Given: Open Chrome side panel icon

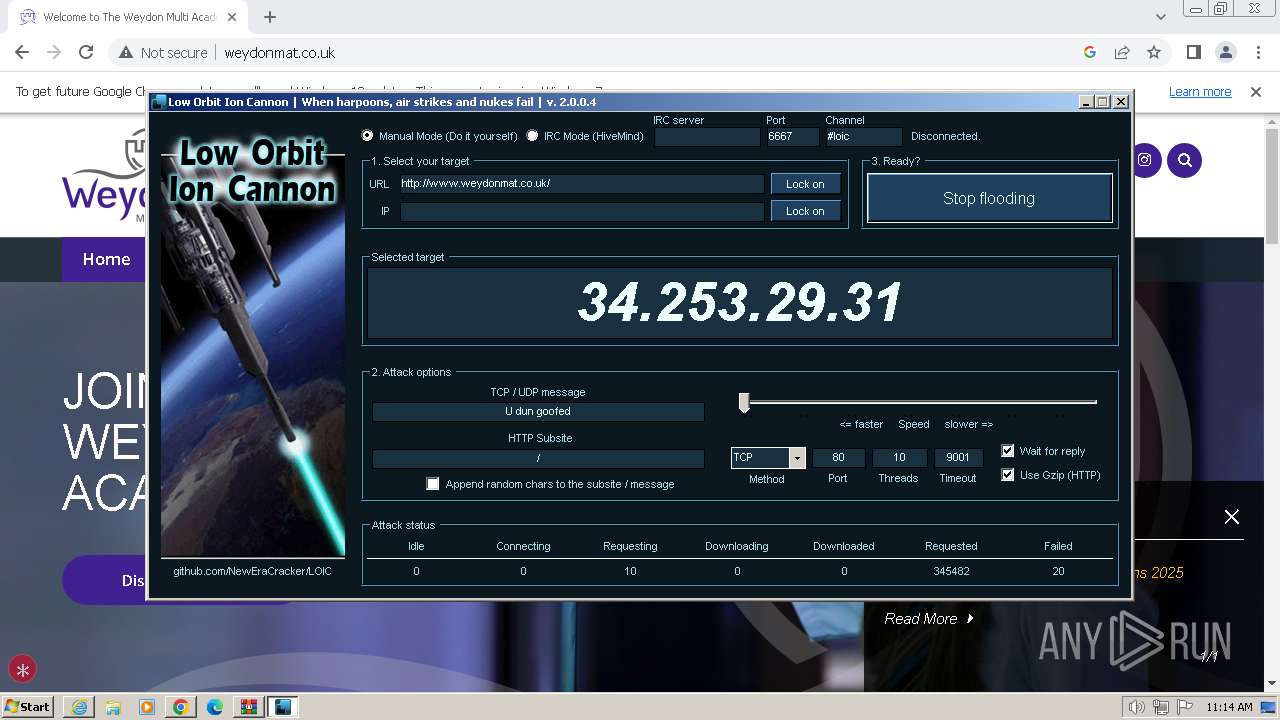Looking at the screenshot, I should (x=1193, y=53).
